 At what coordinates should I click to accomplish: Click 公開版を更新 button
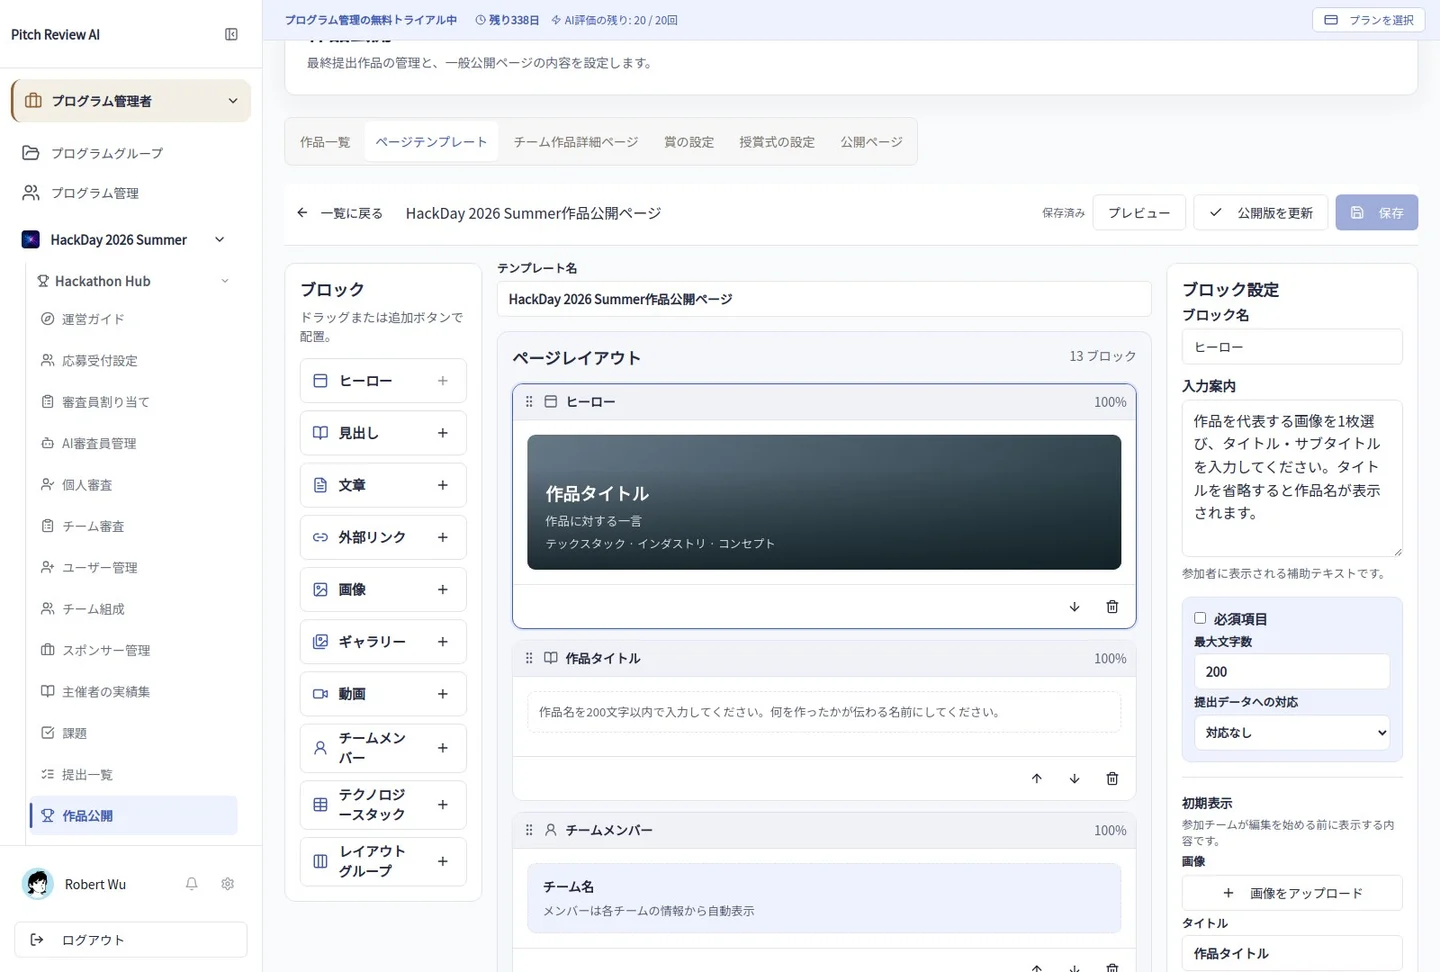tap(1261, 213)
